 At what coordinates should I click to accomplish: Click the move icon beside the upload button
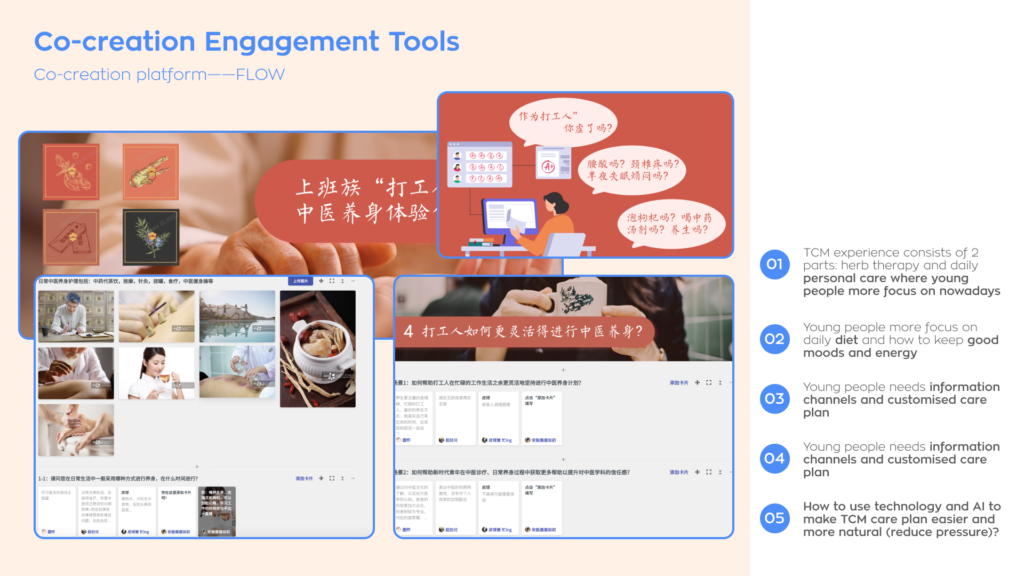320,281
